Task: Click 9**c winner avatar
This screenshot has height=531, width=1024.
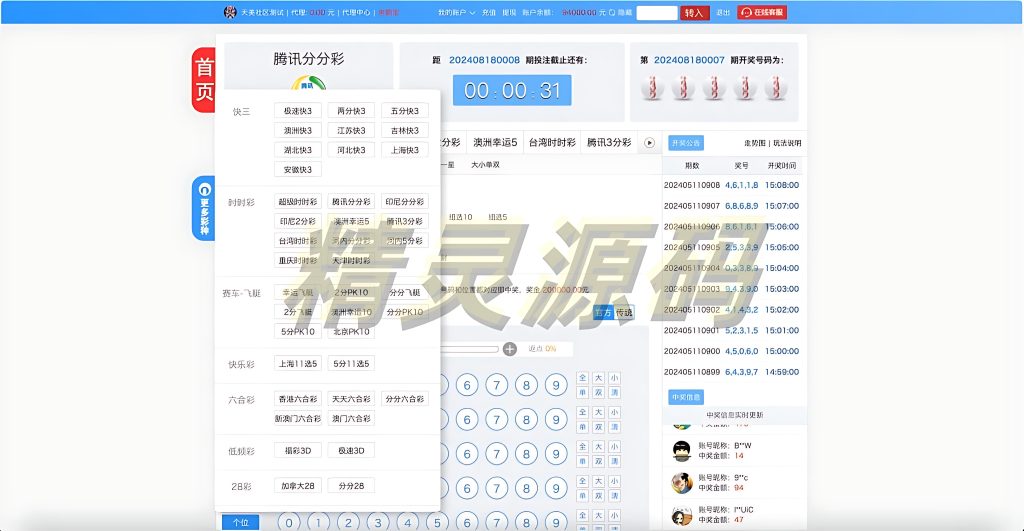Action: 682,483
